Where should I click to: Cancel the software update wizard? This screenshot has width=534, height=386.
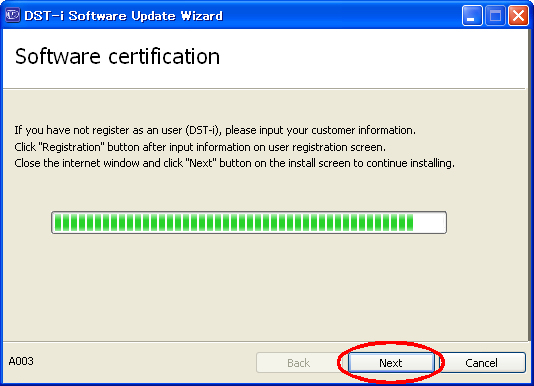point(482,362)
